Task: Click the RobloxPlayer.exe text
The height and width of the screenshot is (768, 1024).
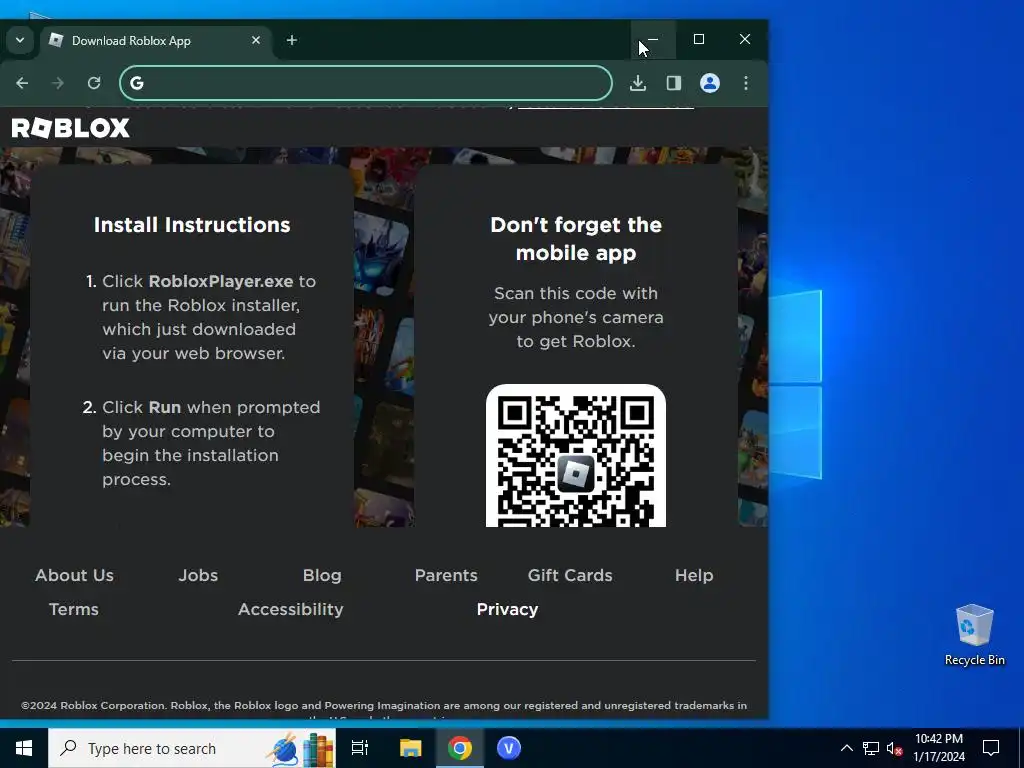Action: (x=221, y=281)
